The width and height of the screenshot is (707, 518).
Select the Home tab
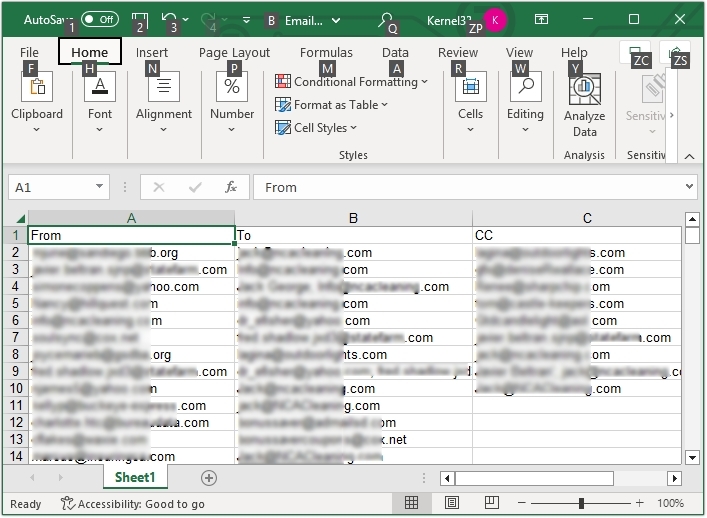pos(90,52)
